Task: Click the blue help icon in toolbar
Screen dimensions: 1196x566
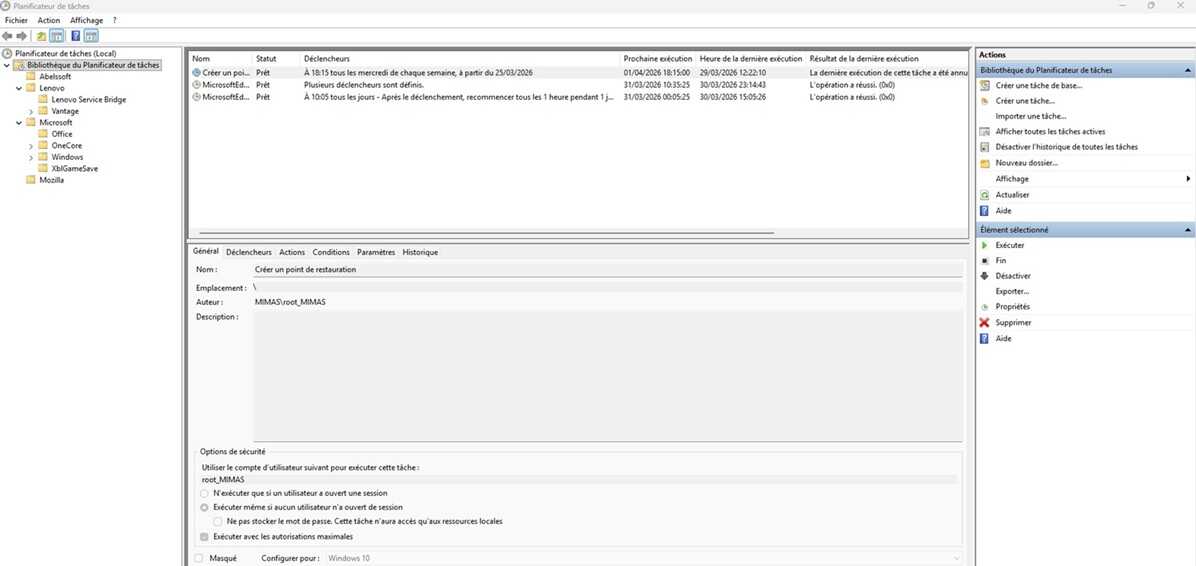Action: coord(75,36)
